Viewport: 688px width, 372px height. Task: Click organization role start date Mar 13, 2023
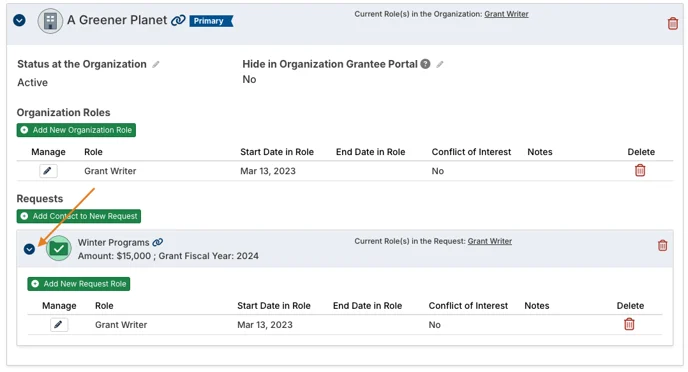(x=268, y=171)
